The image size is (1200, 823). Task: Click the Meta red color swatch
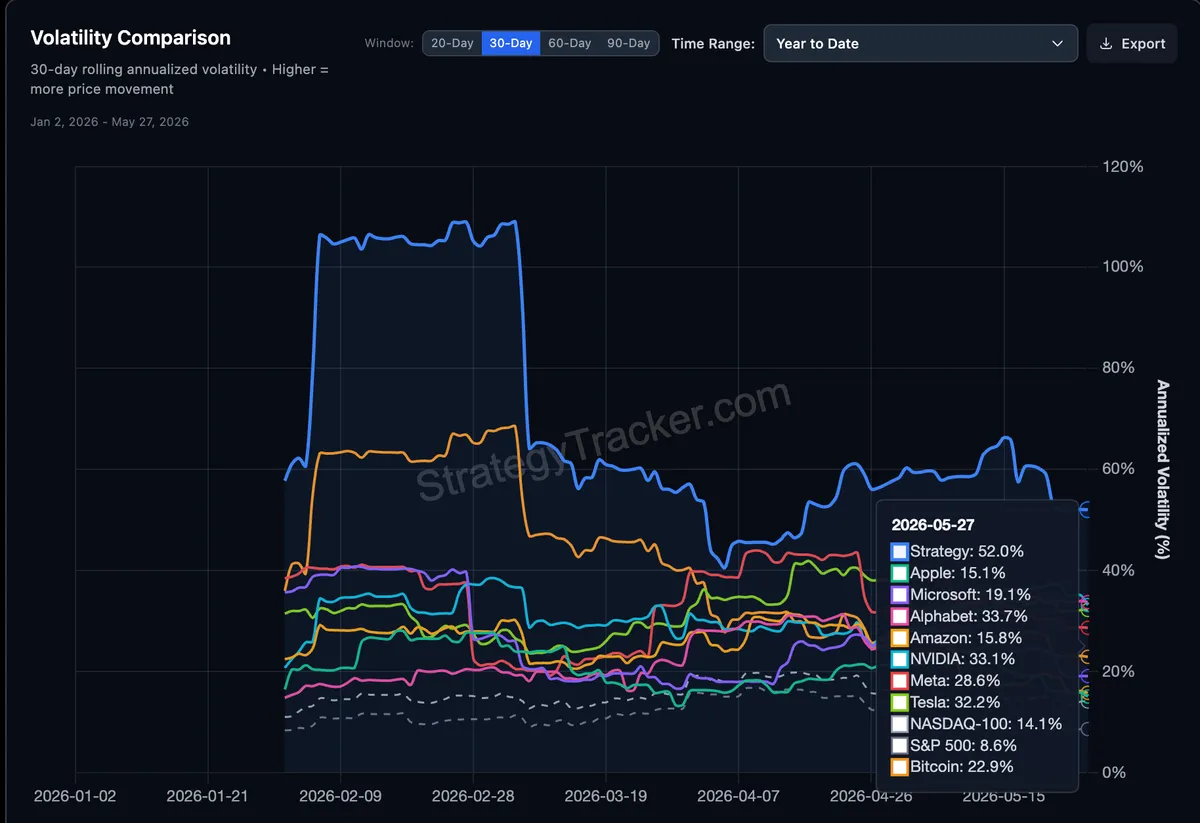pyautogui.click(x=899, y=681)
